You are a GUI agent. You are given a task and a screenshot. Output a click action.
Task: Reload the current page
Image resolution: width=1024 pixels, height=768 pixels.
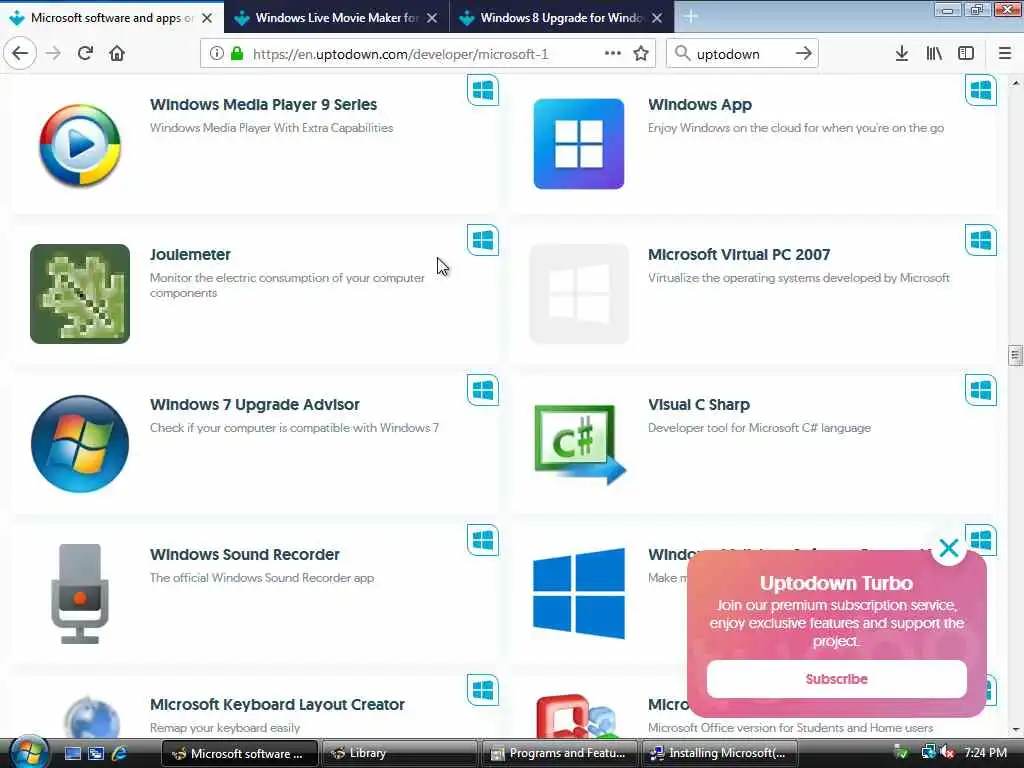tap(85, 54)
